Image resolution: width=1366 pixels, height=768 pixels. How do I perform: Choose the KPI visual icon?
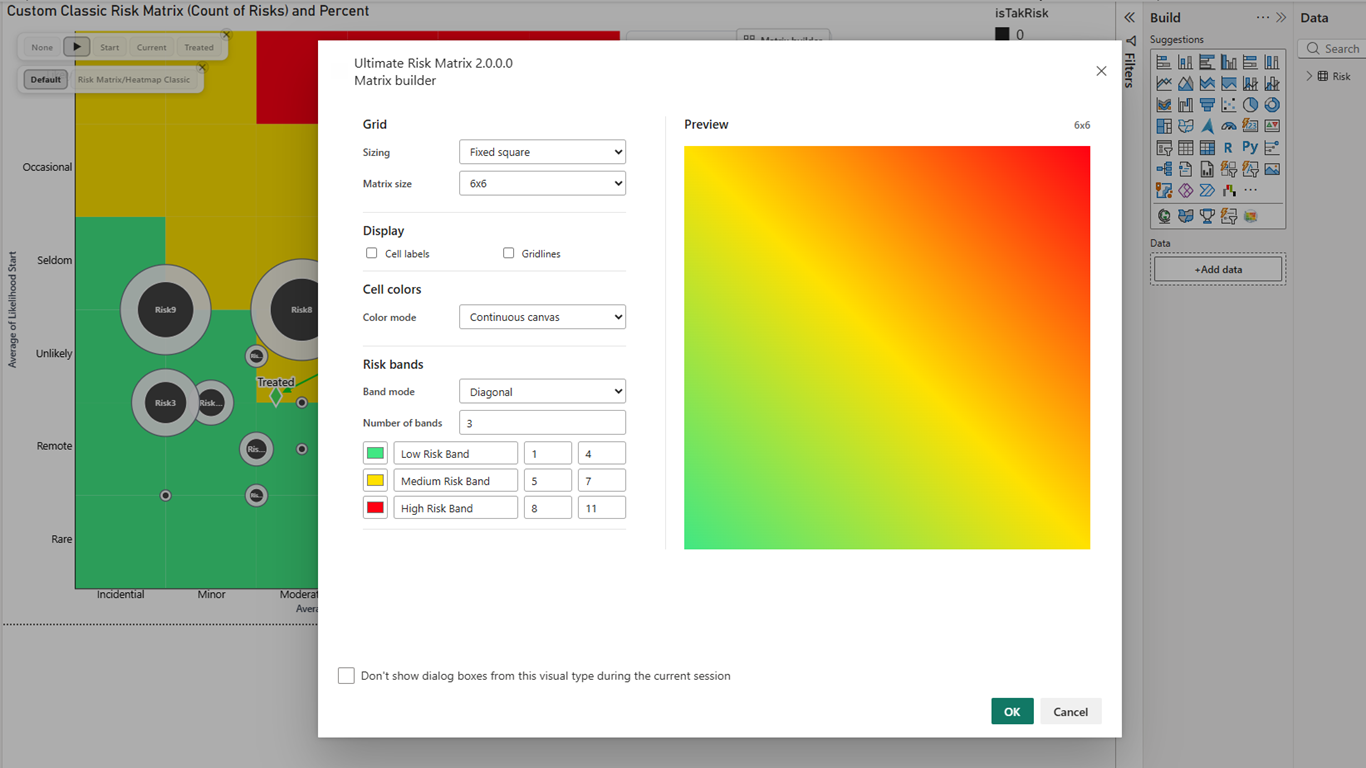click(x=1272, y=126)
